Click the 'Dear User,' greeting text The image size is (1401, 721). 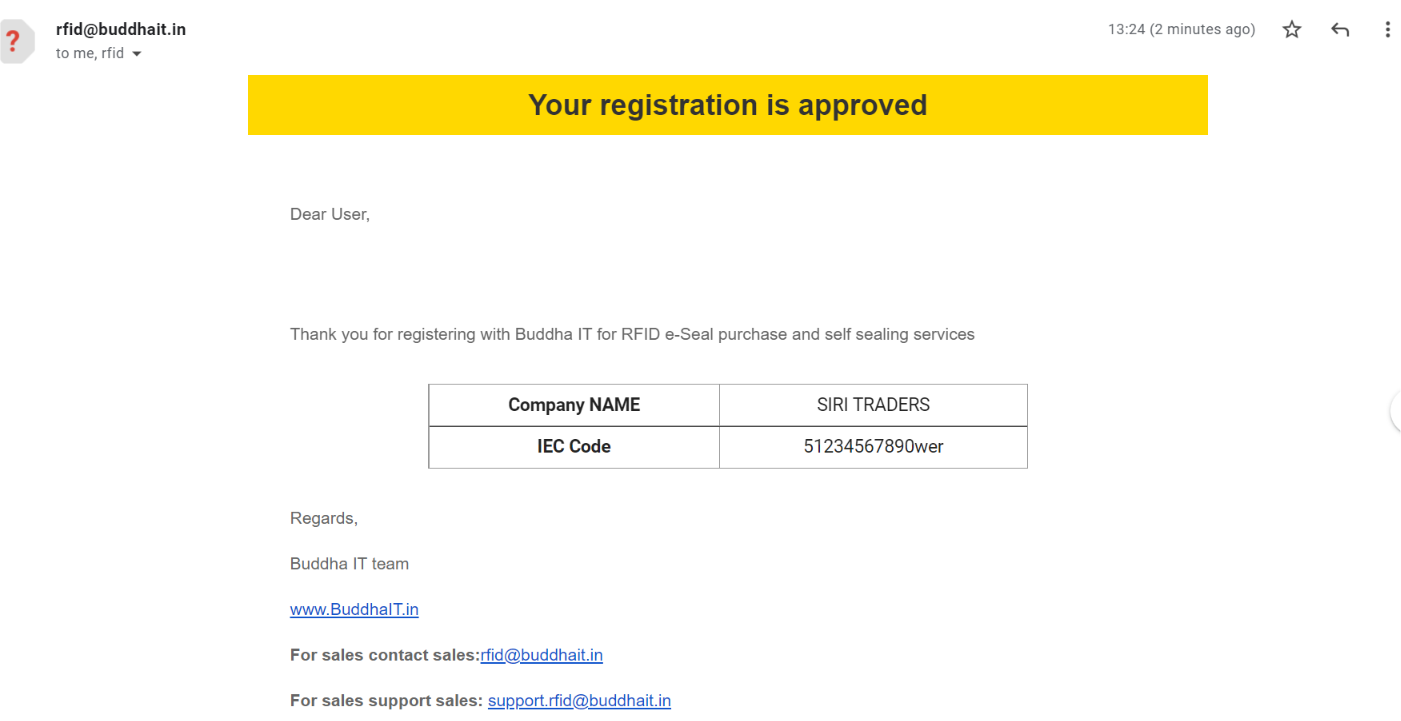coord(330,214)
